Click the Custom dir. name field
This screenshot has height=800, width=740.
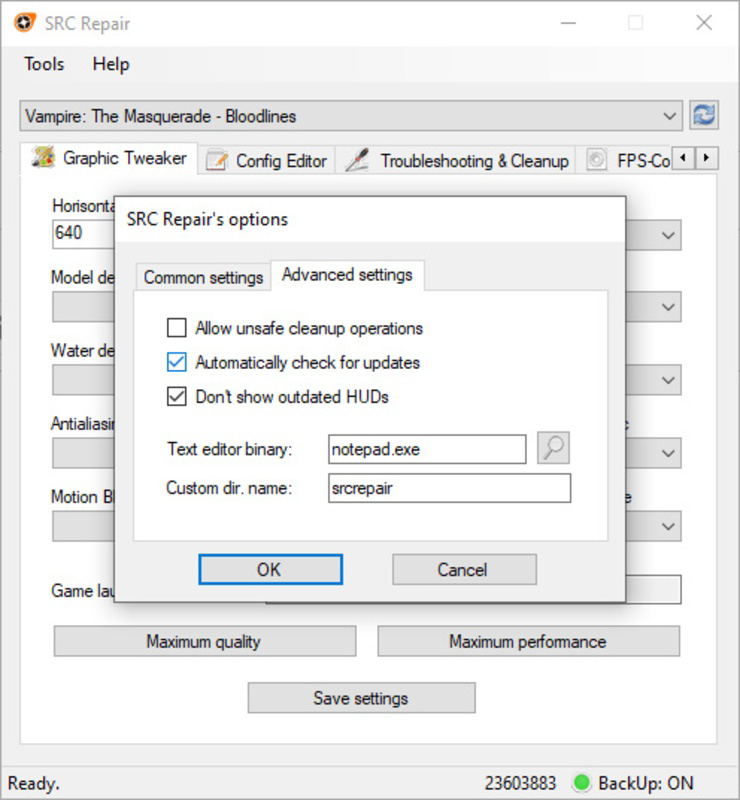coord(450,488)
